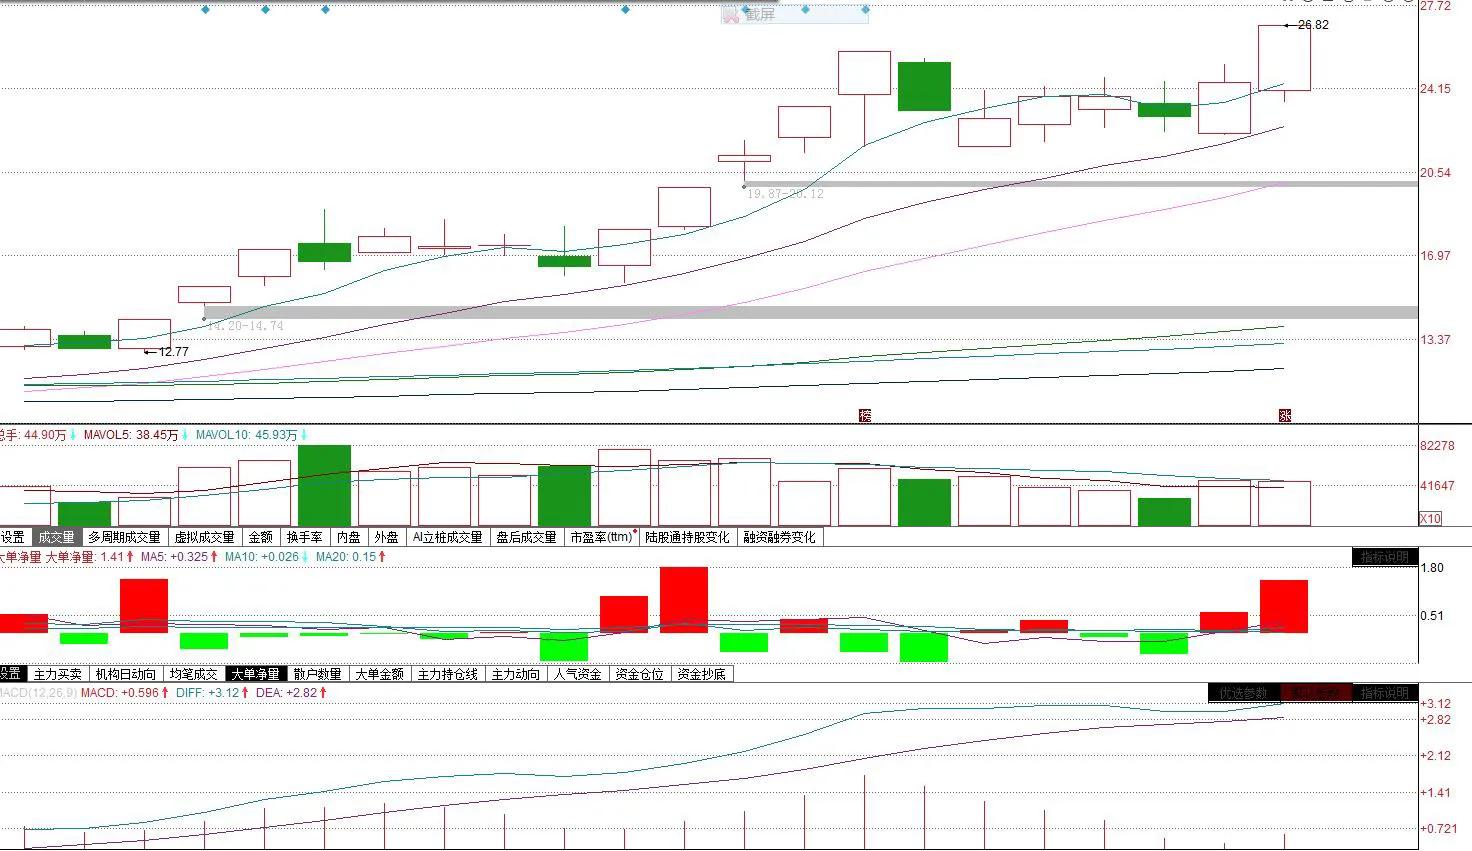Viewport: 1472px width, 851px height.
Task: Click the DIFF: +3.12 value
Action: tap(208, 692)
